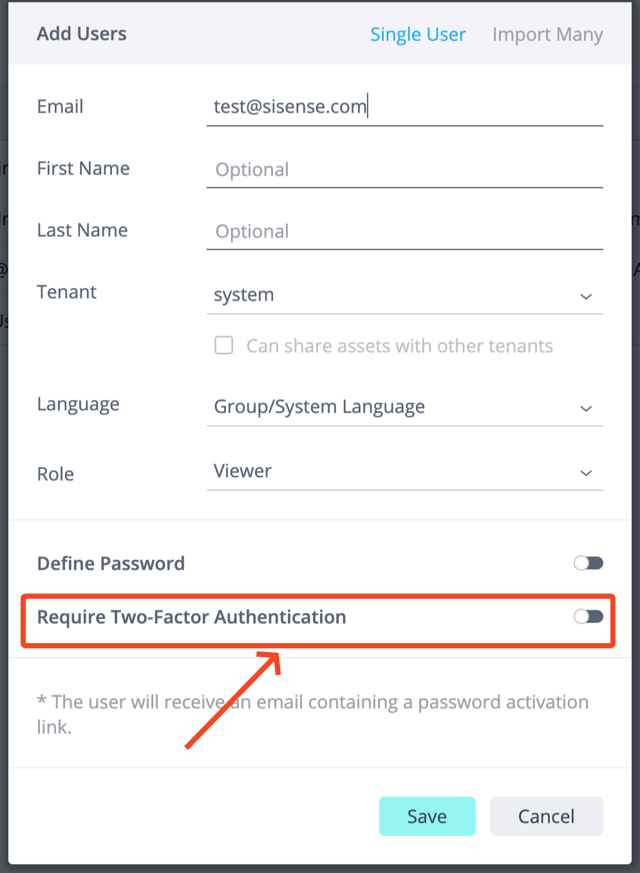Switch to the Single User tab
The width and height of the screenshot is (640, 873).
coord(418,34)
